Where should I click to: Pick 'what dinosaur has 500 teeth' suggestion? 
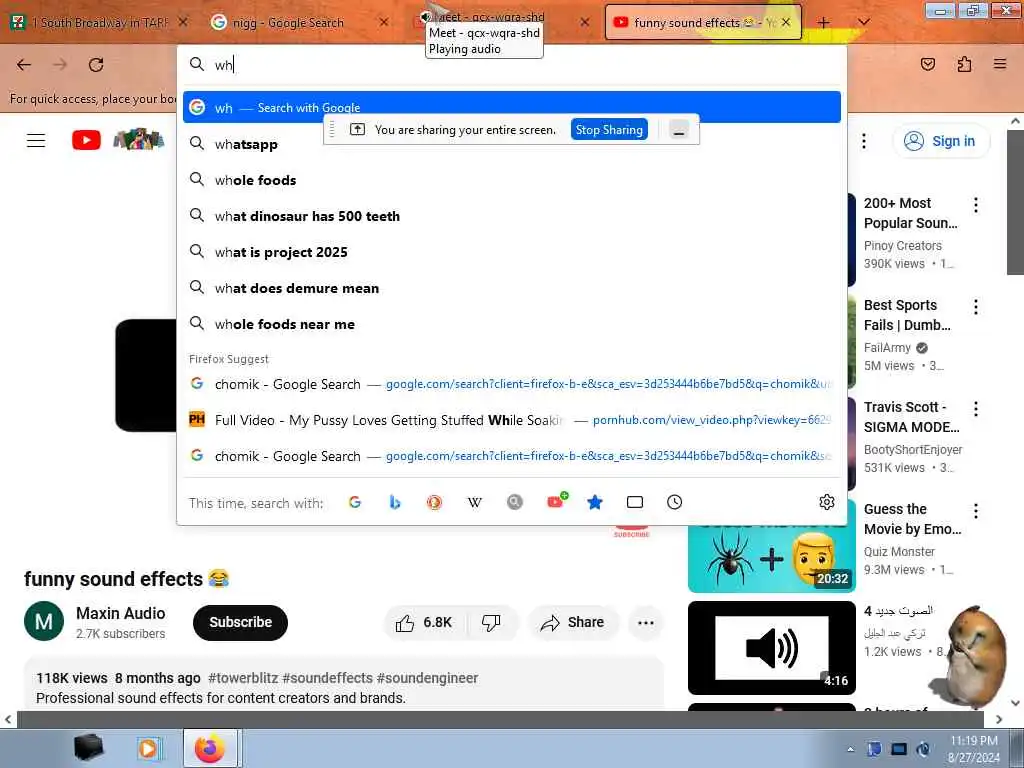511,216
